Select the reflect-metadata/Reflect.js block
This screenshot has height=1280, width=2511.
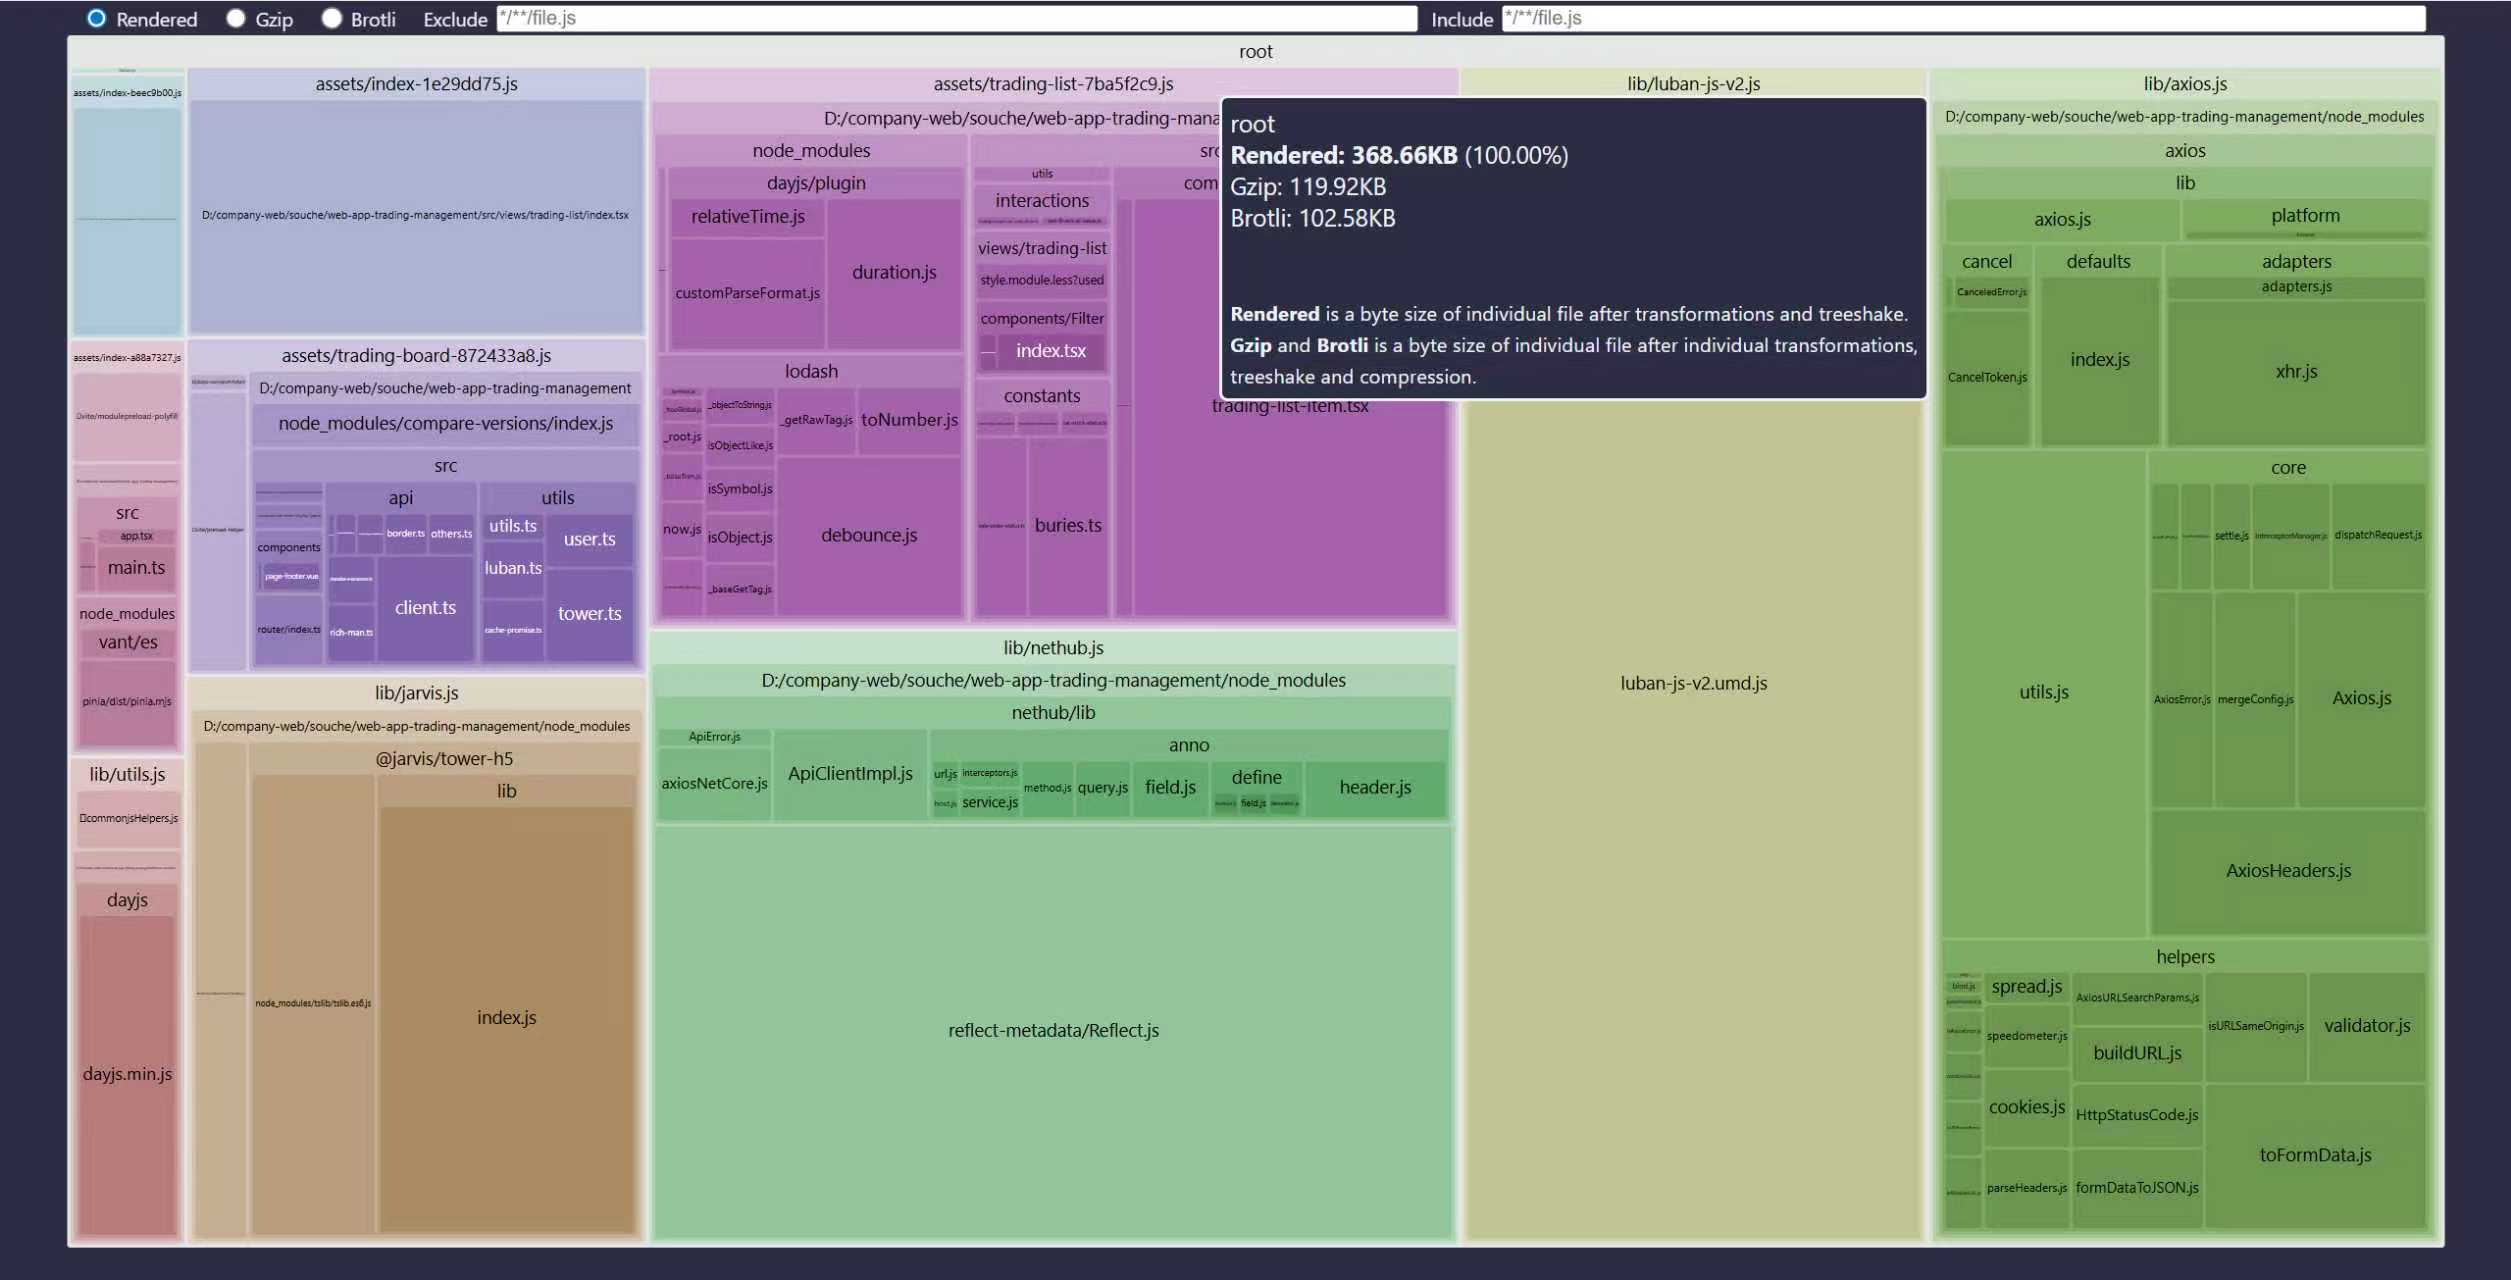coord(1053,1030)
